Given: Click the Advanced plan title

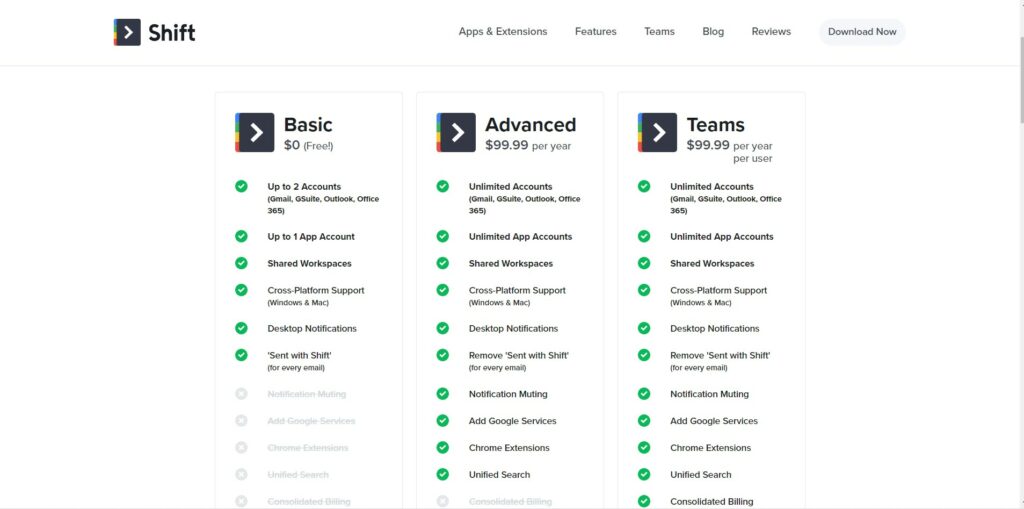Looking at the screenshot, I should (x=530, y=124).
